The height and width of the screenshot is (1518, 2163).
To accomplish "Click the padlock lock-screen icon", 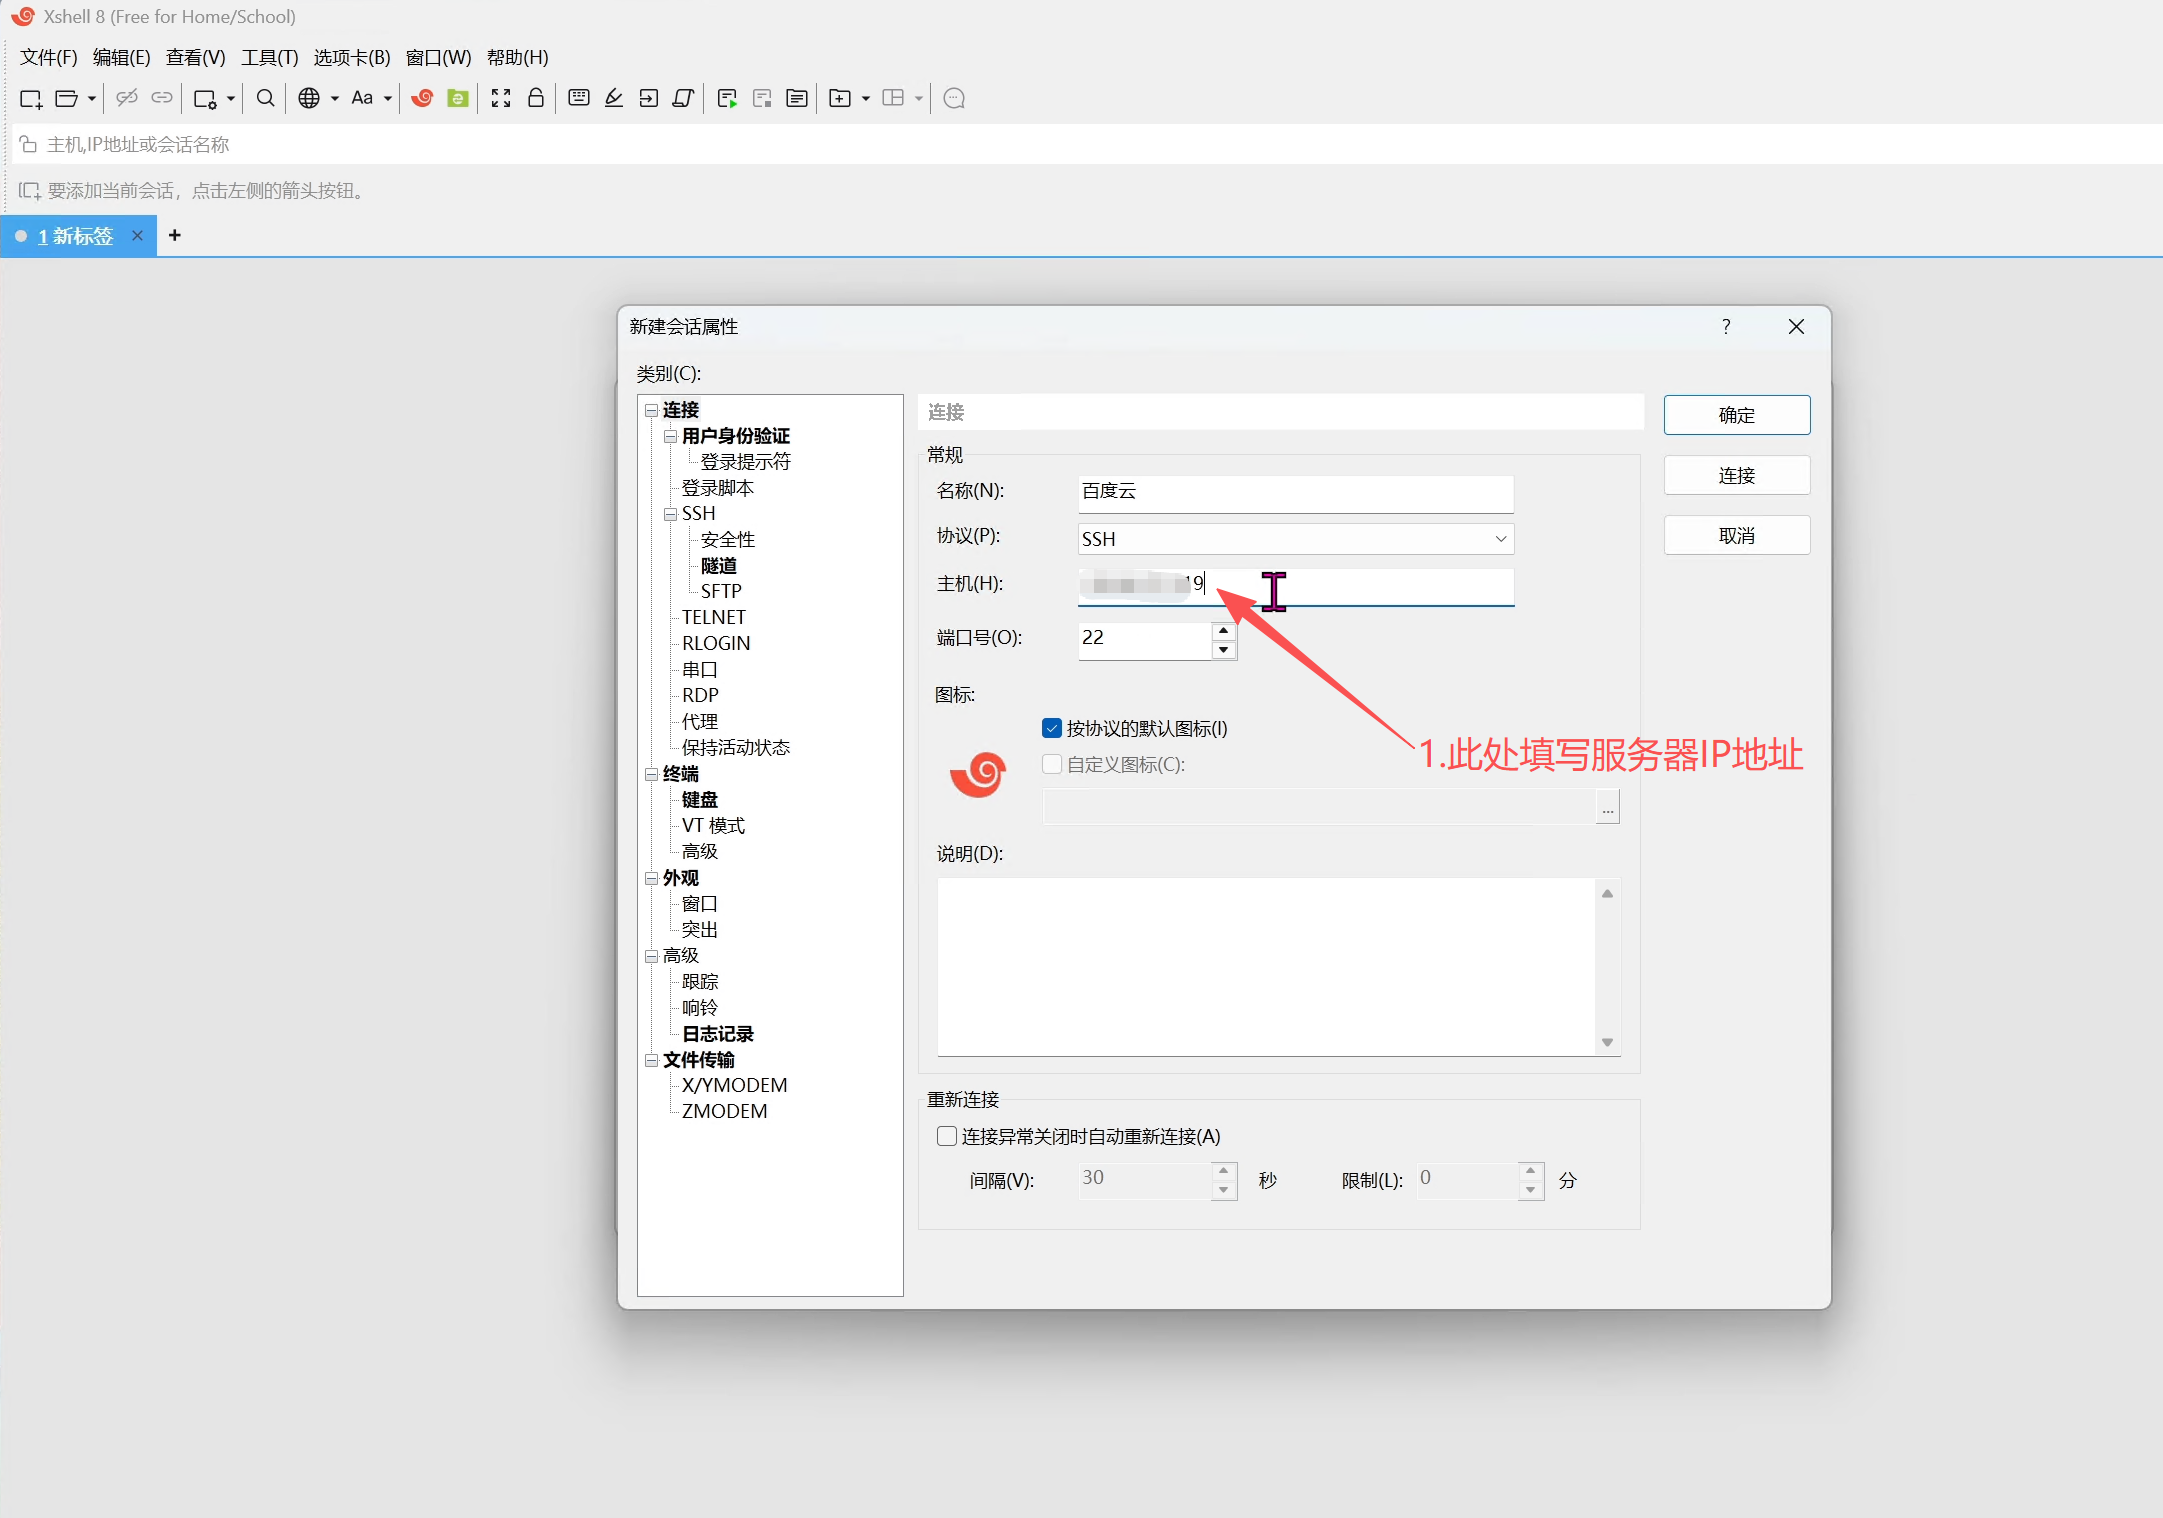I will click(536, 98).
